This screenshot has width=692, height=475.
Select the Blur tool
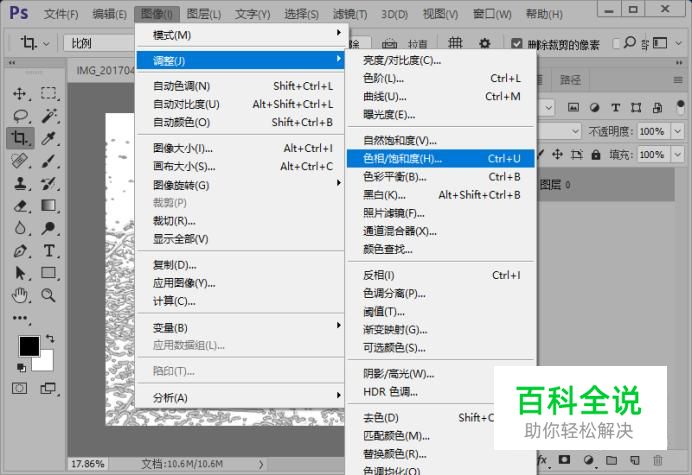pos(20,228)
